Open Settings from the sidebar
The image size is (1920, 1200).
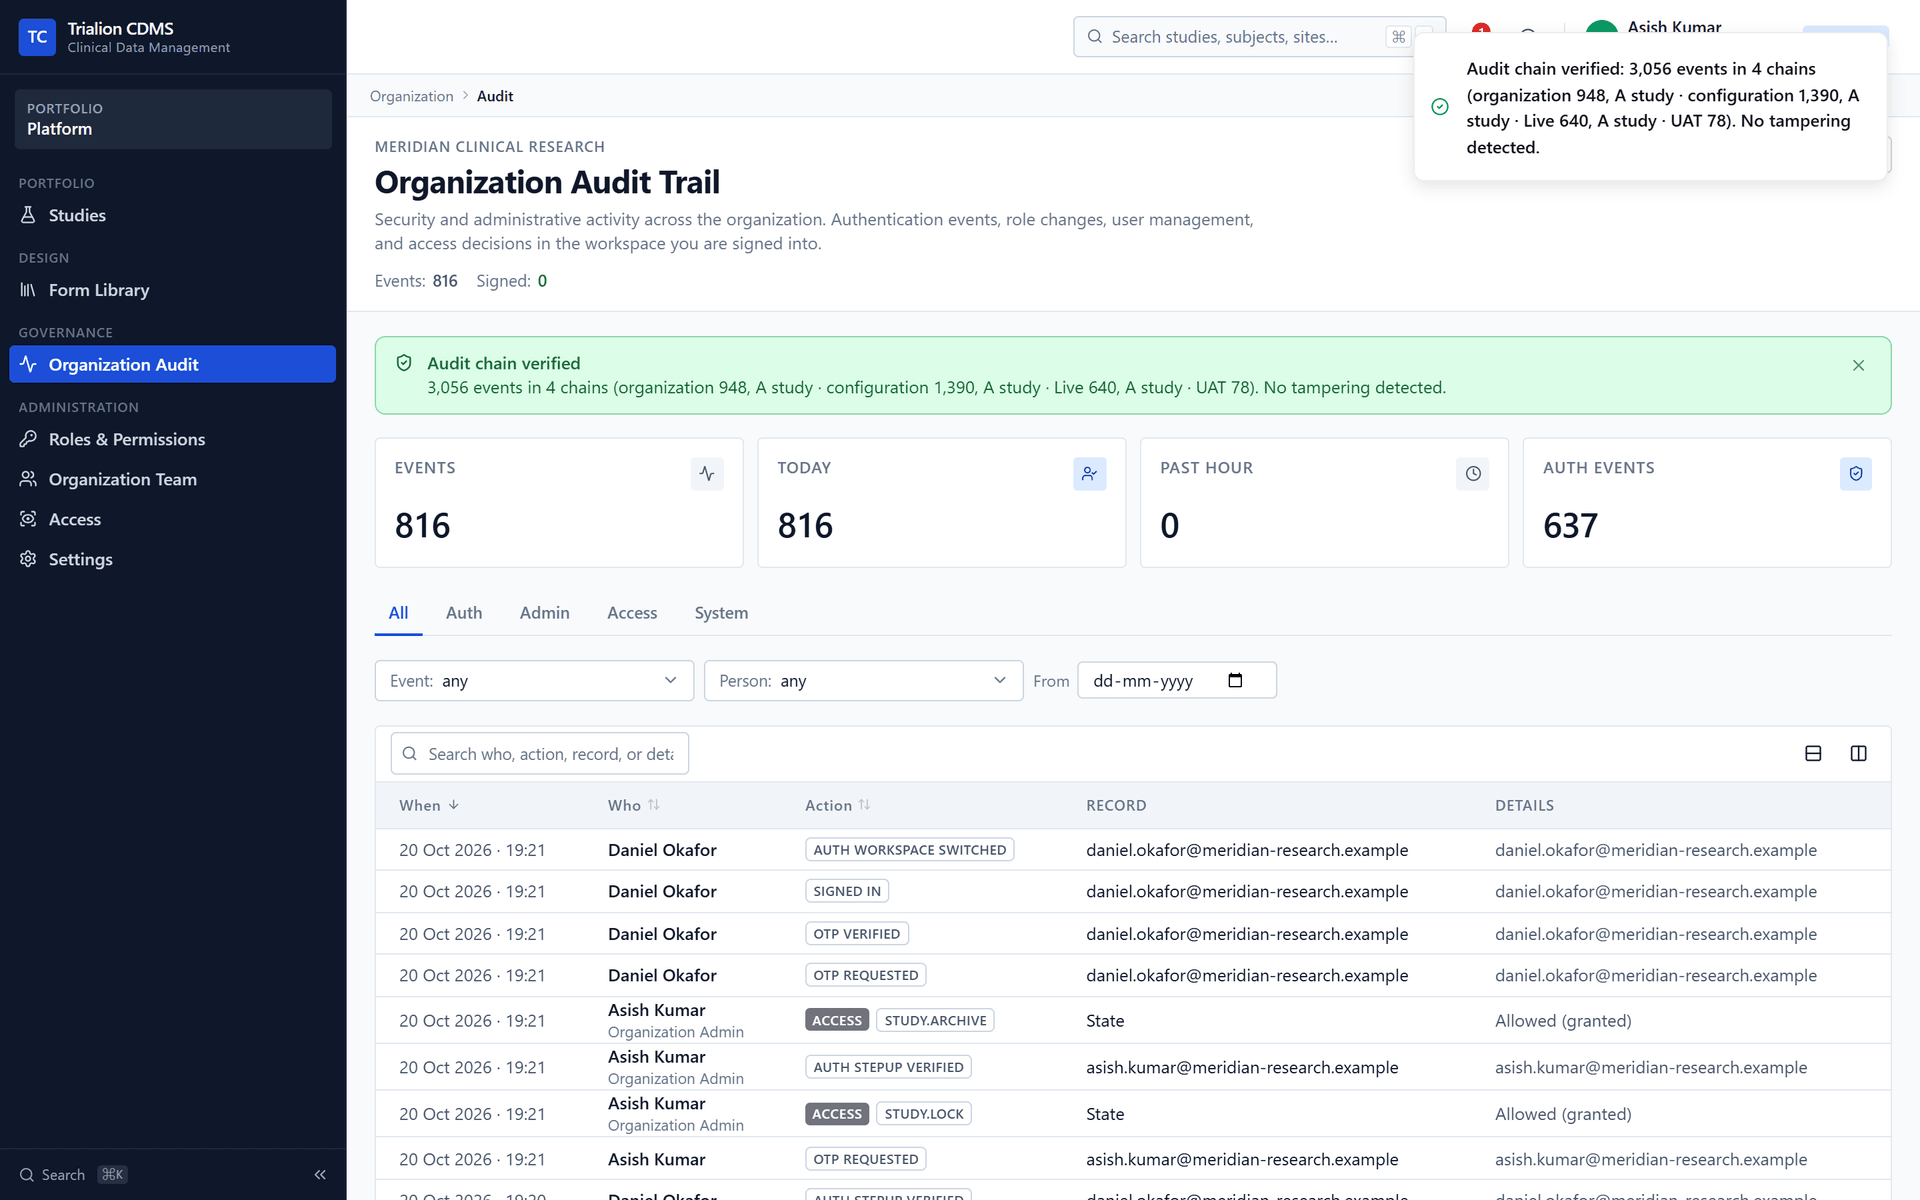point(173,559)
